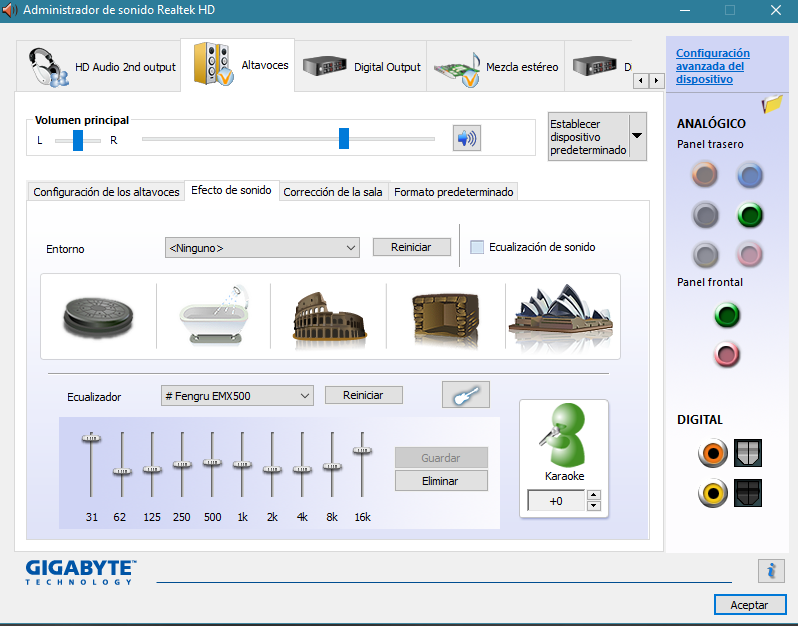This screenshot has width=798, height=626.
Task: Click the 62 Hz equalizer slider
Action: click(x=122, y=471)
